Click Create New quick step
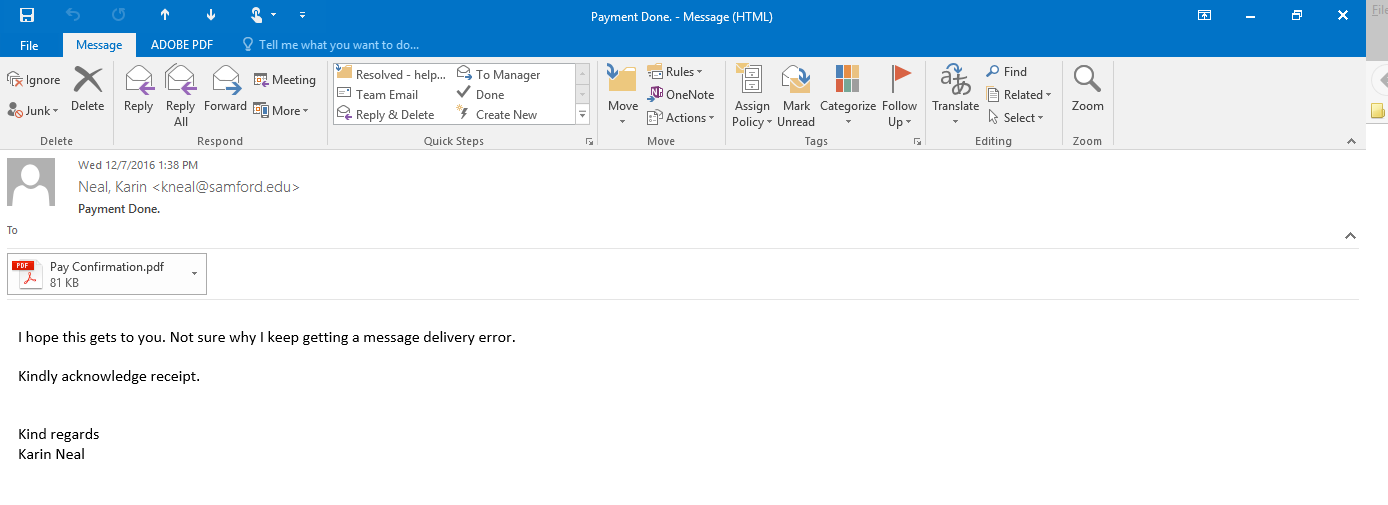 (x=497, y=114)
